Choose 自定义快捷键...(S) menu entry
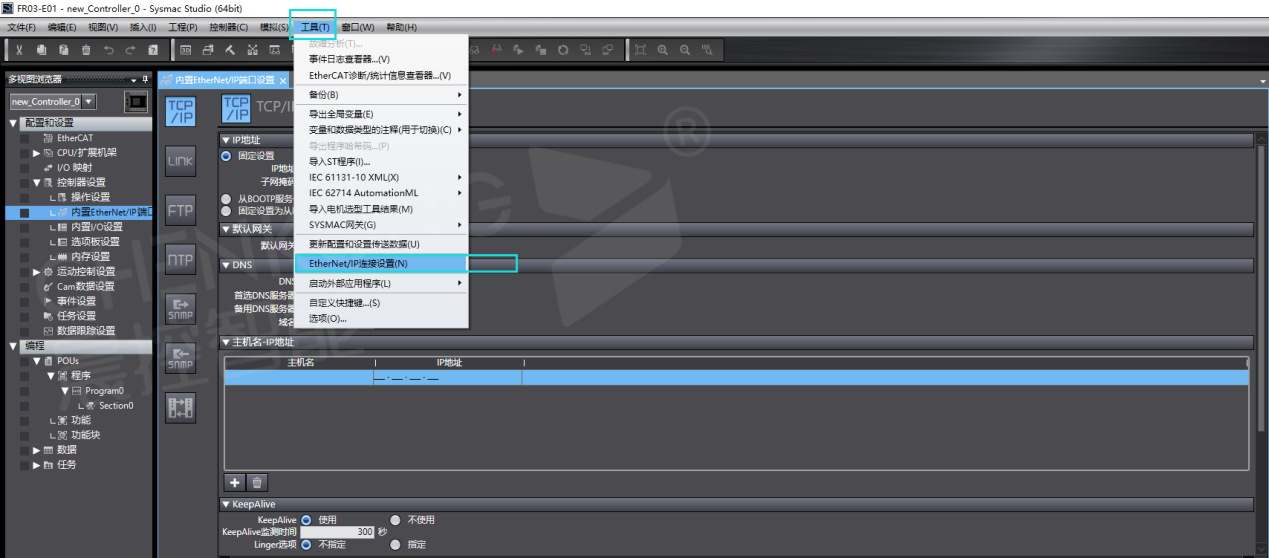Screen dimensions: 1269x558 [381, 302]
